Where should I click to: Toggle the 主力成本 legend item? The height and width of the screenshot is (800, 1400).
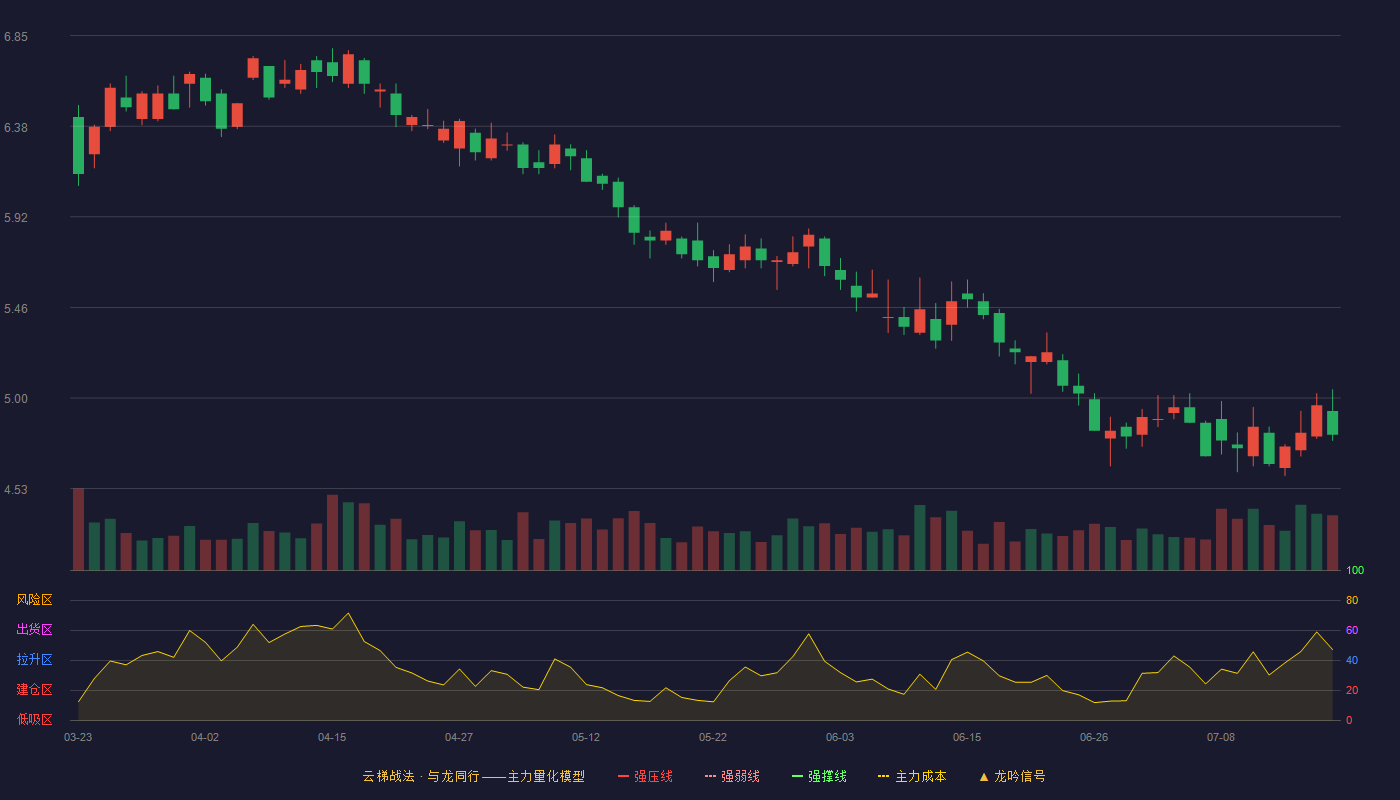(912, 776)
